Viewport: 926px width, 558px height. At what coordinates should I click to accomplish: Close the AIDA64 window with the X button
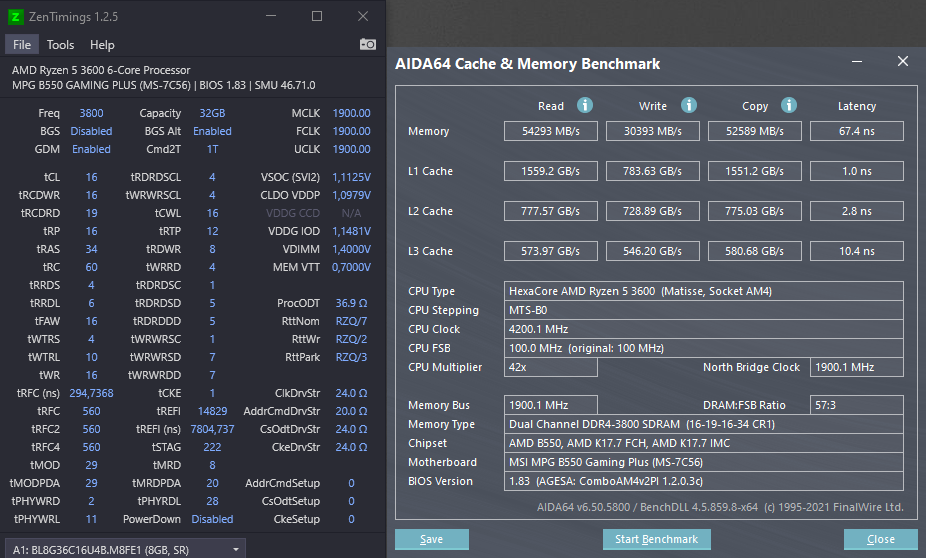coord(902,61)
